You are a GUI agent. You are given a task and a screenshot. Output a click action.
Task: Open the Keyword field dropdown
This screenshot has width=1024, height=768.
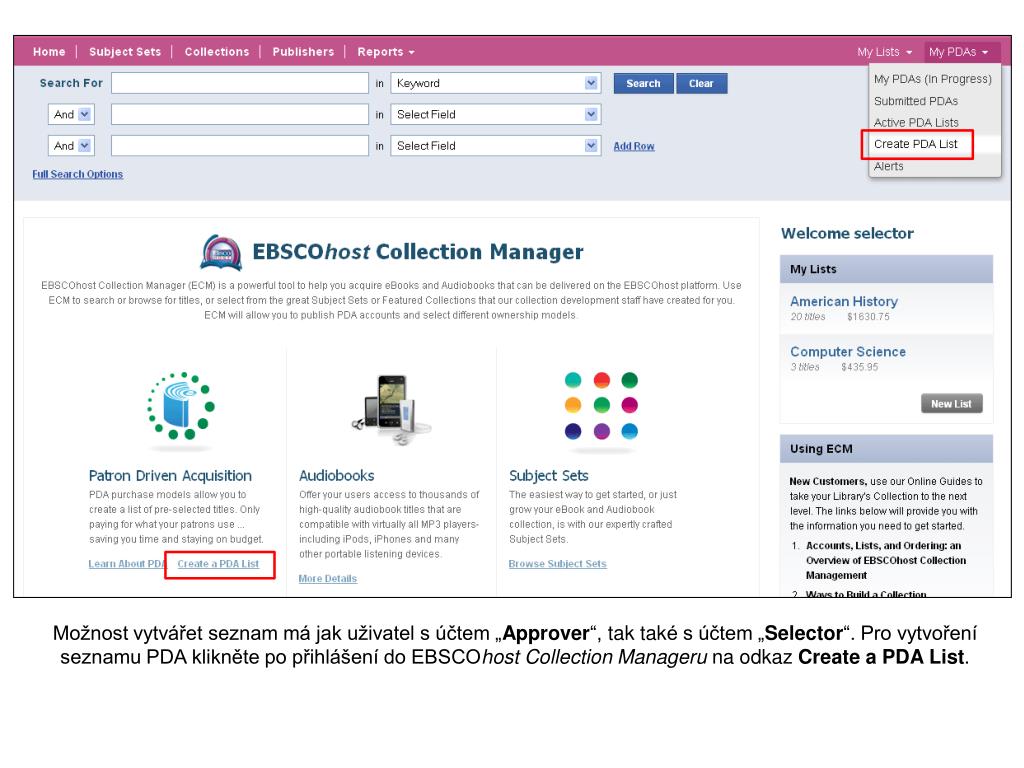coord(496,83)
